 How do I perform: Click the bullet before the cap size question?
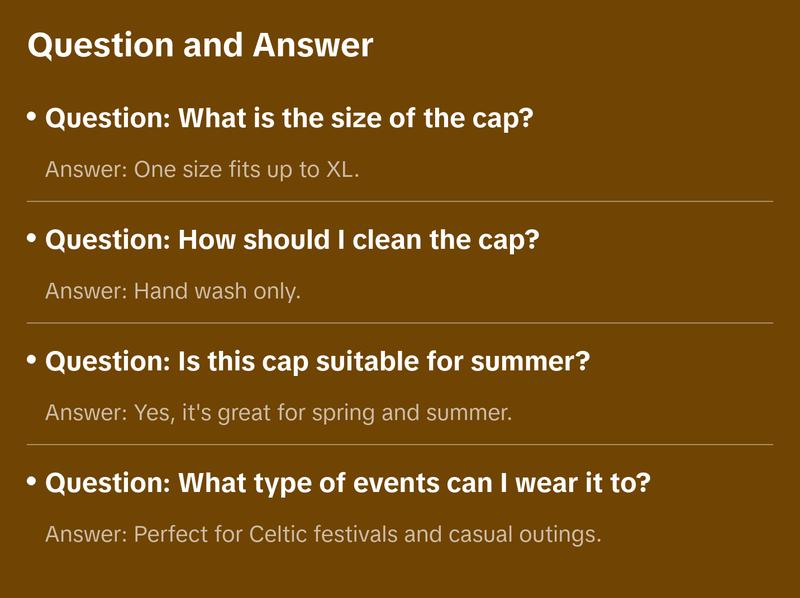pyautogui.click(x=32, y=118)
